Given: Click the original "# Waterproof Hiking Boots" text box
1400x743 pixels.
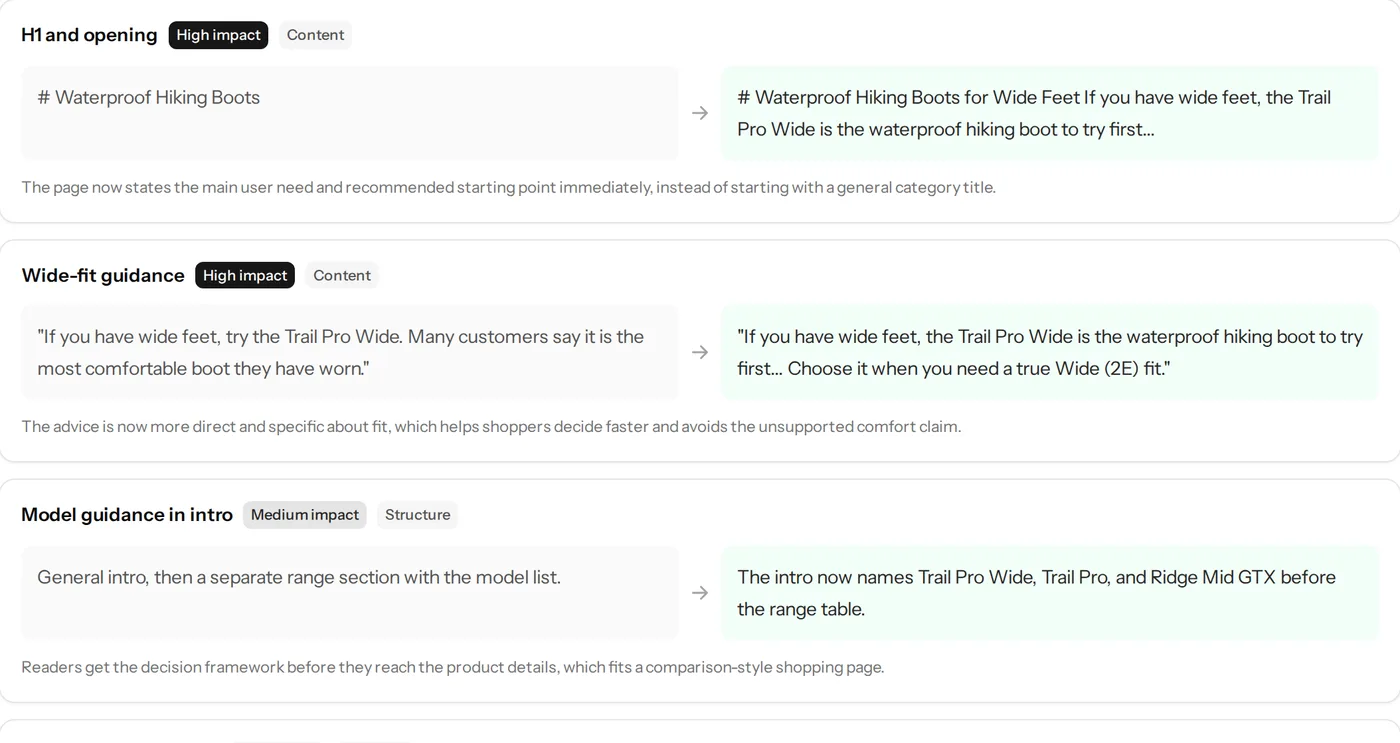Looking at the screenshot, I should pos(350,113).
